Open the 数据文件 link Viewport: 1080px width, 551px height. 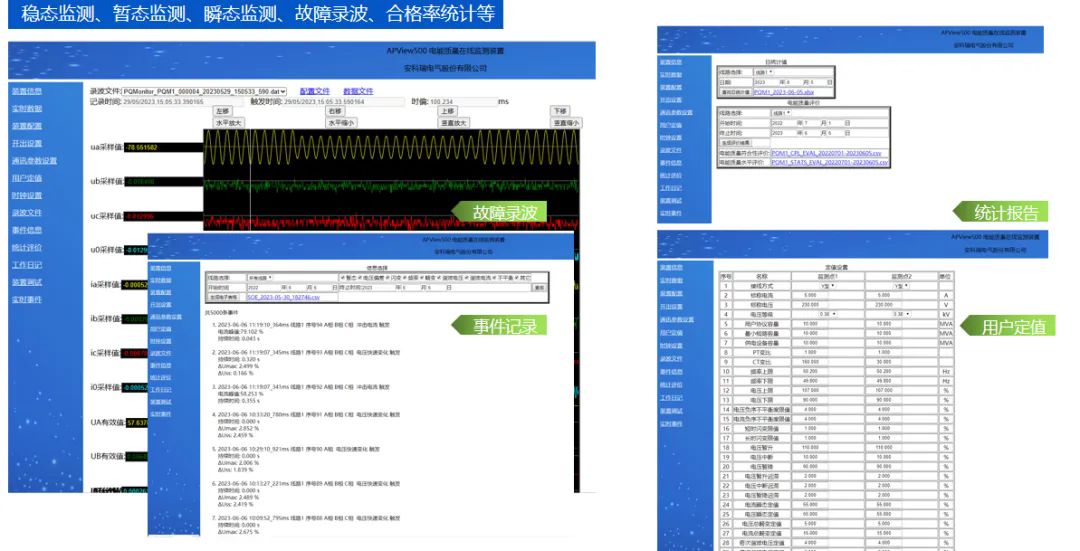(x=358, y=91)
